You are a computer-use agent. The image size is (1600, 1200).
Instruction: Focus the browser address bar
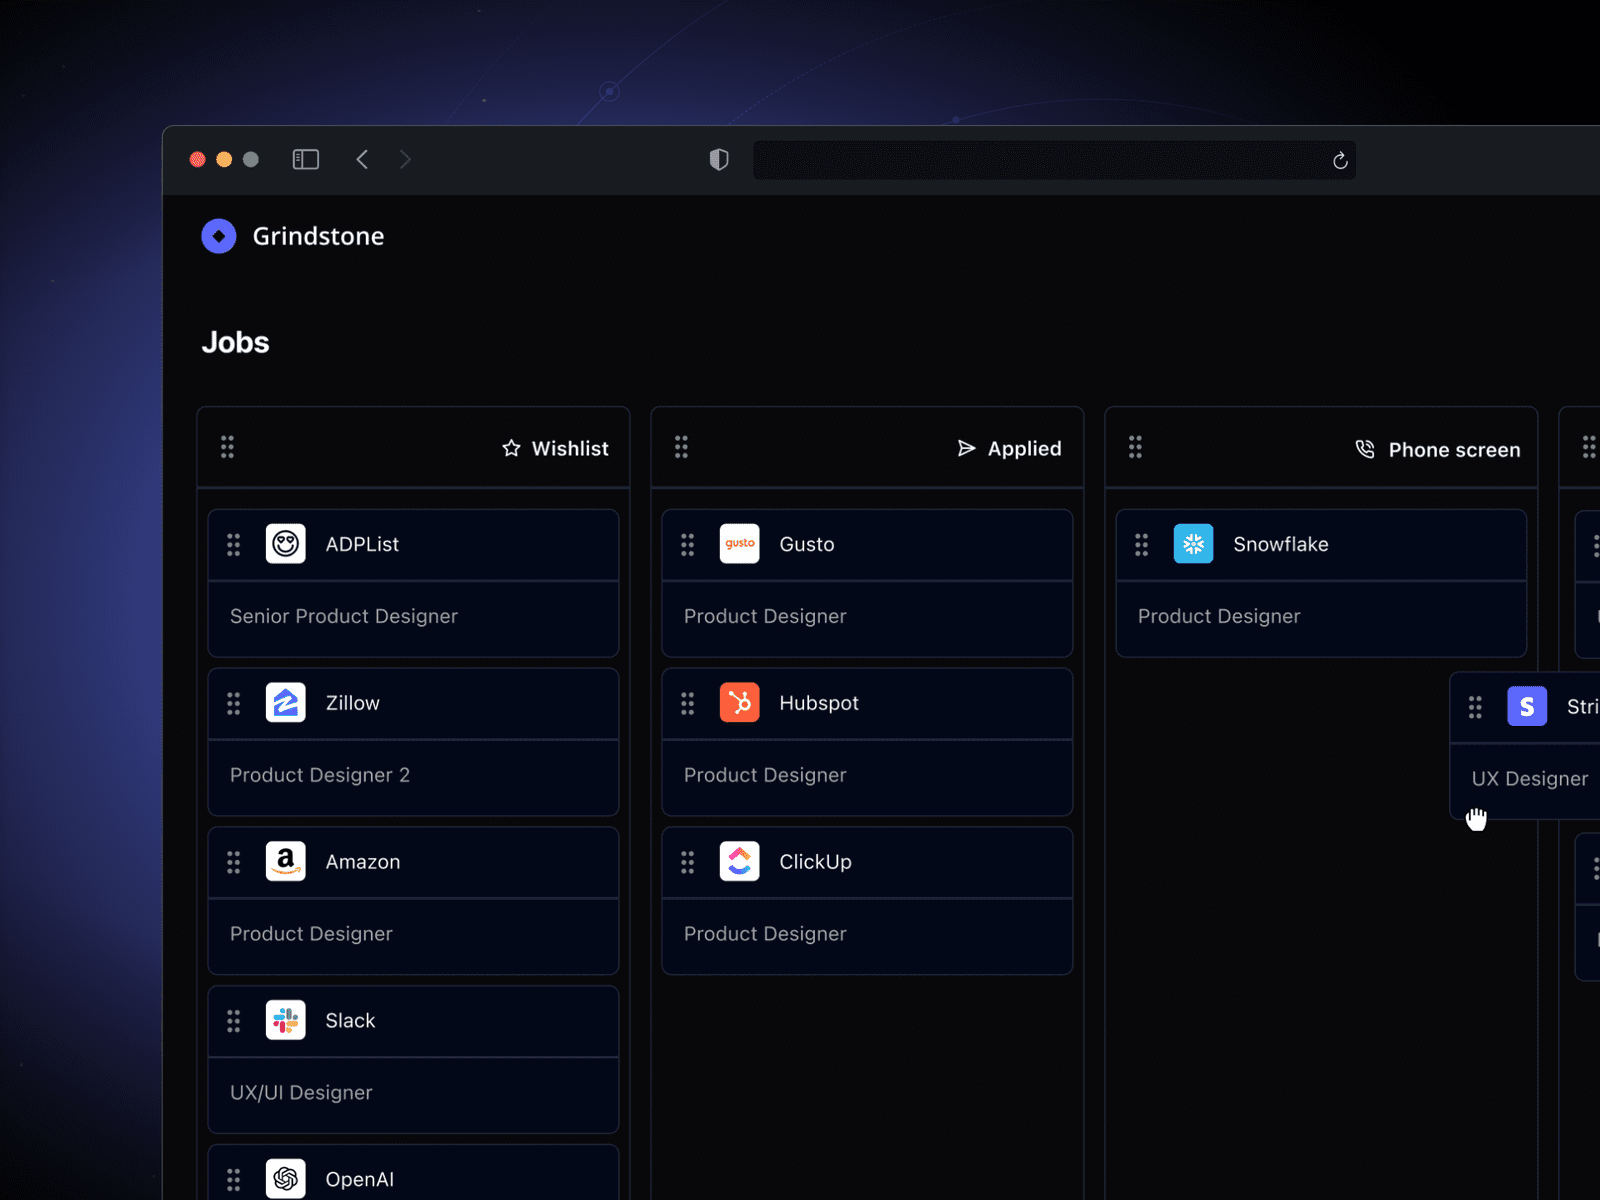[1054, 160]
